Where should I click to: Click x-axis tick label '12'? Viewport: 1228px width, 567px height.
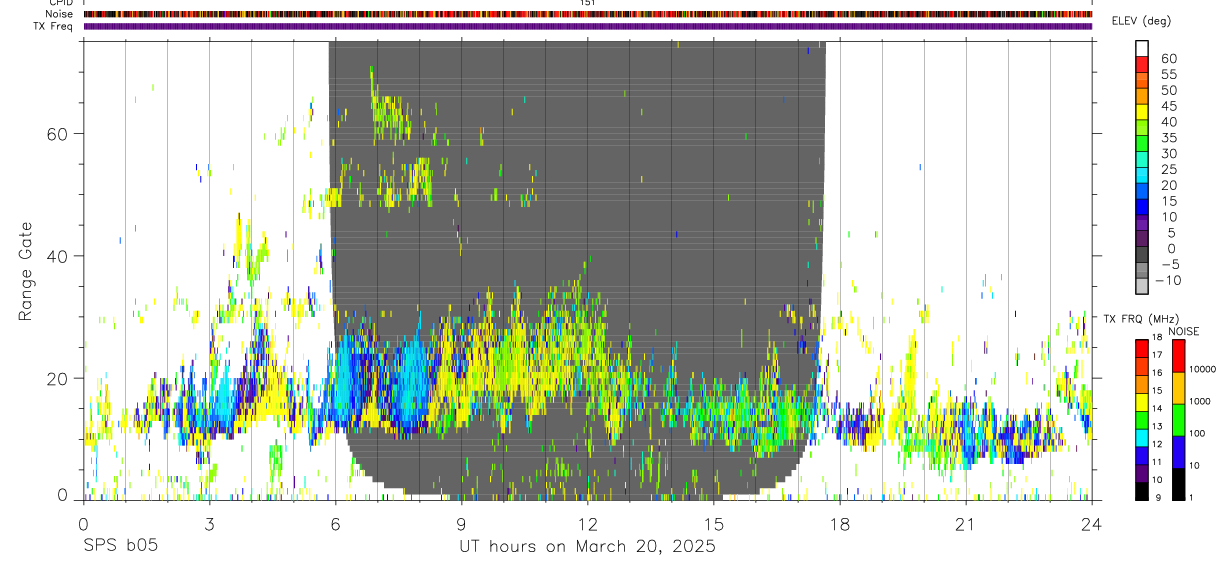pos(588,524)
